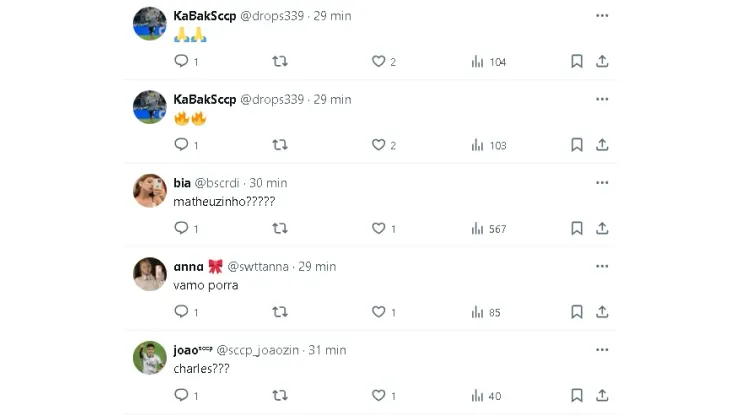The height and width of the screenshot is (416, 740).
Task: Open more options on joao's tweet
Action: click(602, 350)
